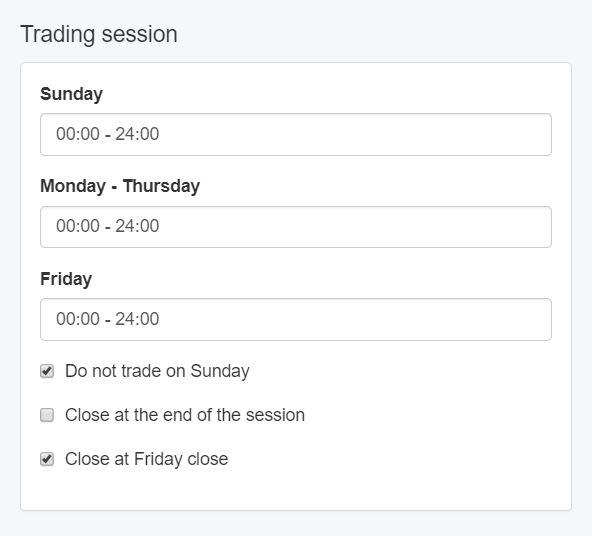Focus the Monday - Thursday hours input field
Image resolution: width=592 pixels, height=536 pixels.
(x=296, y=227)
